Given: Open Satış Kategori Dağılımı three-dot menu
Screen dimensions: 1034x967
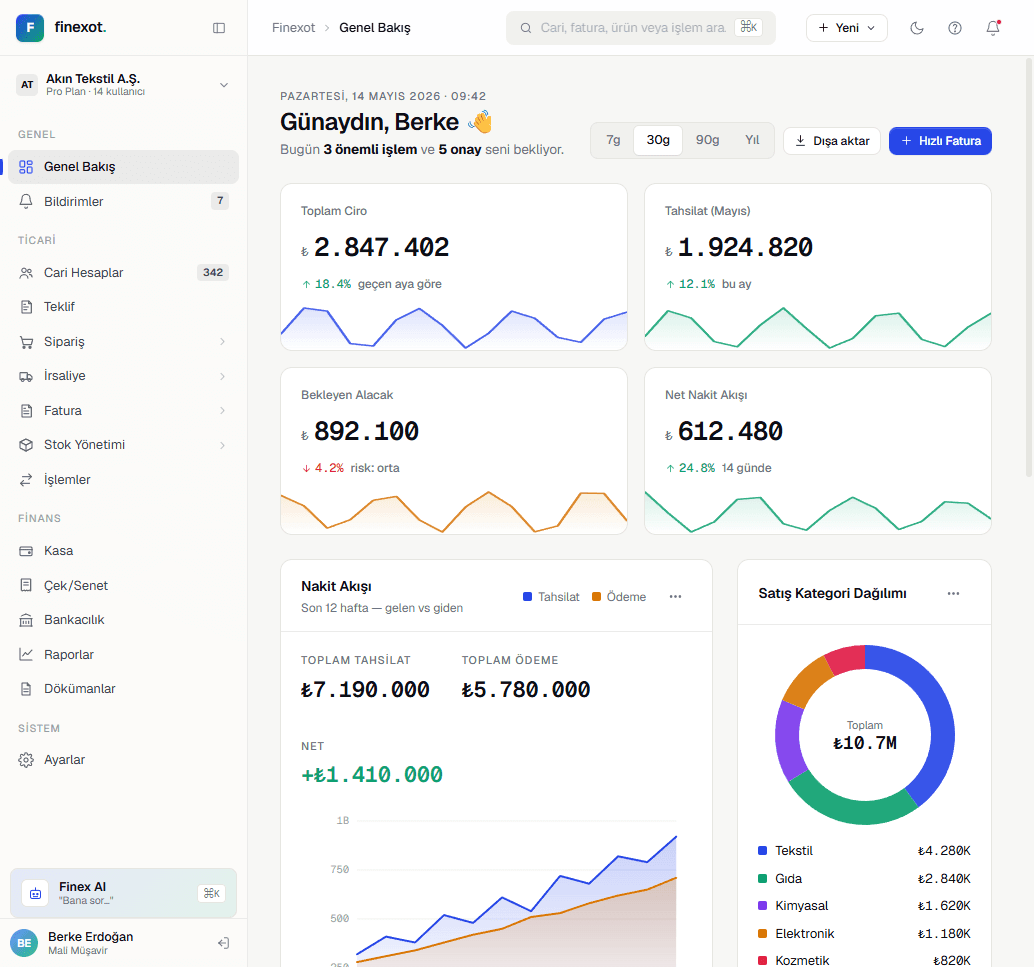Looking at the screenshot, I should [954, 593].
